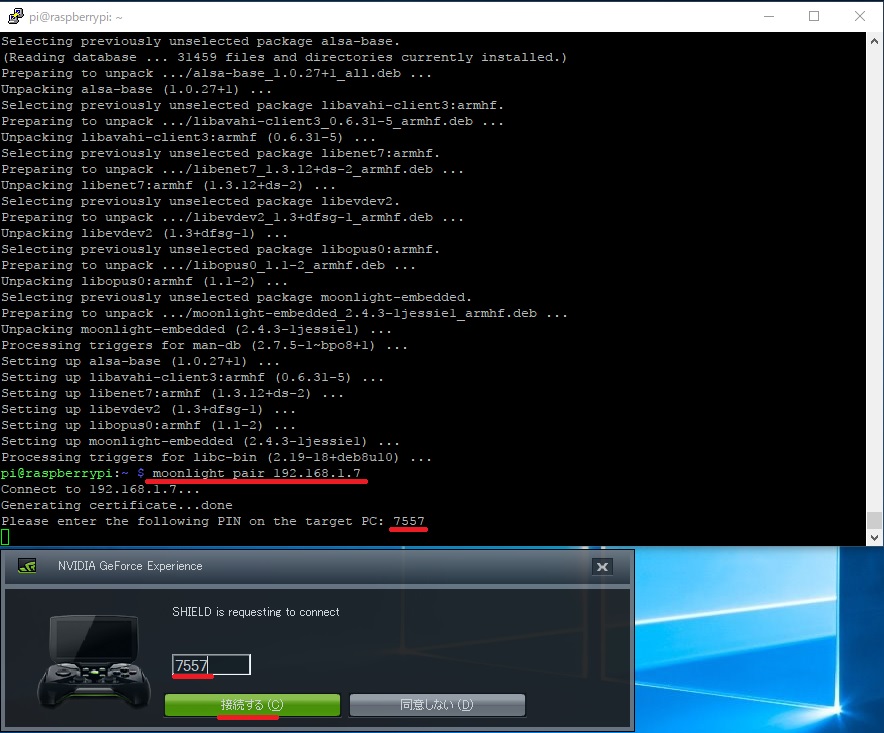Click the PIN input field containing 7557

click(211, 665)
